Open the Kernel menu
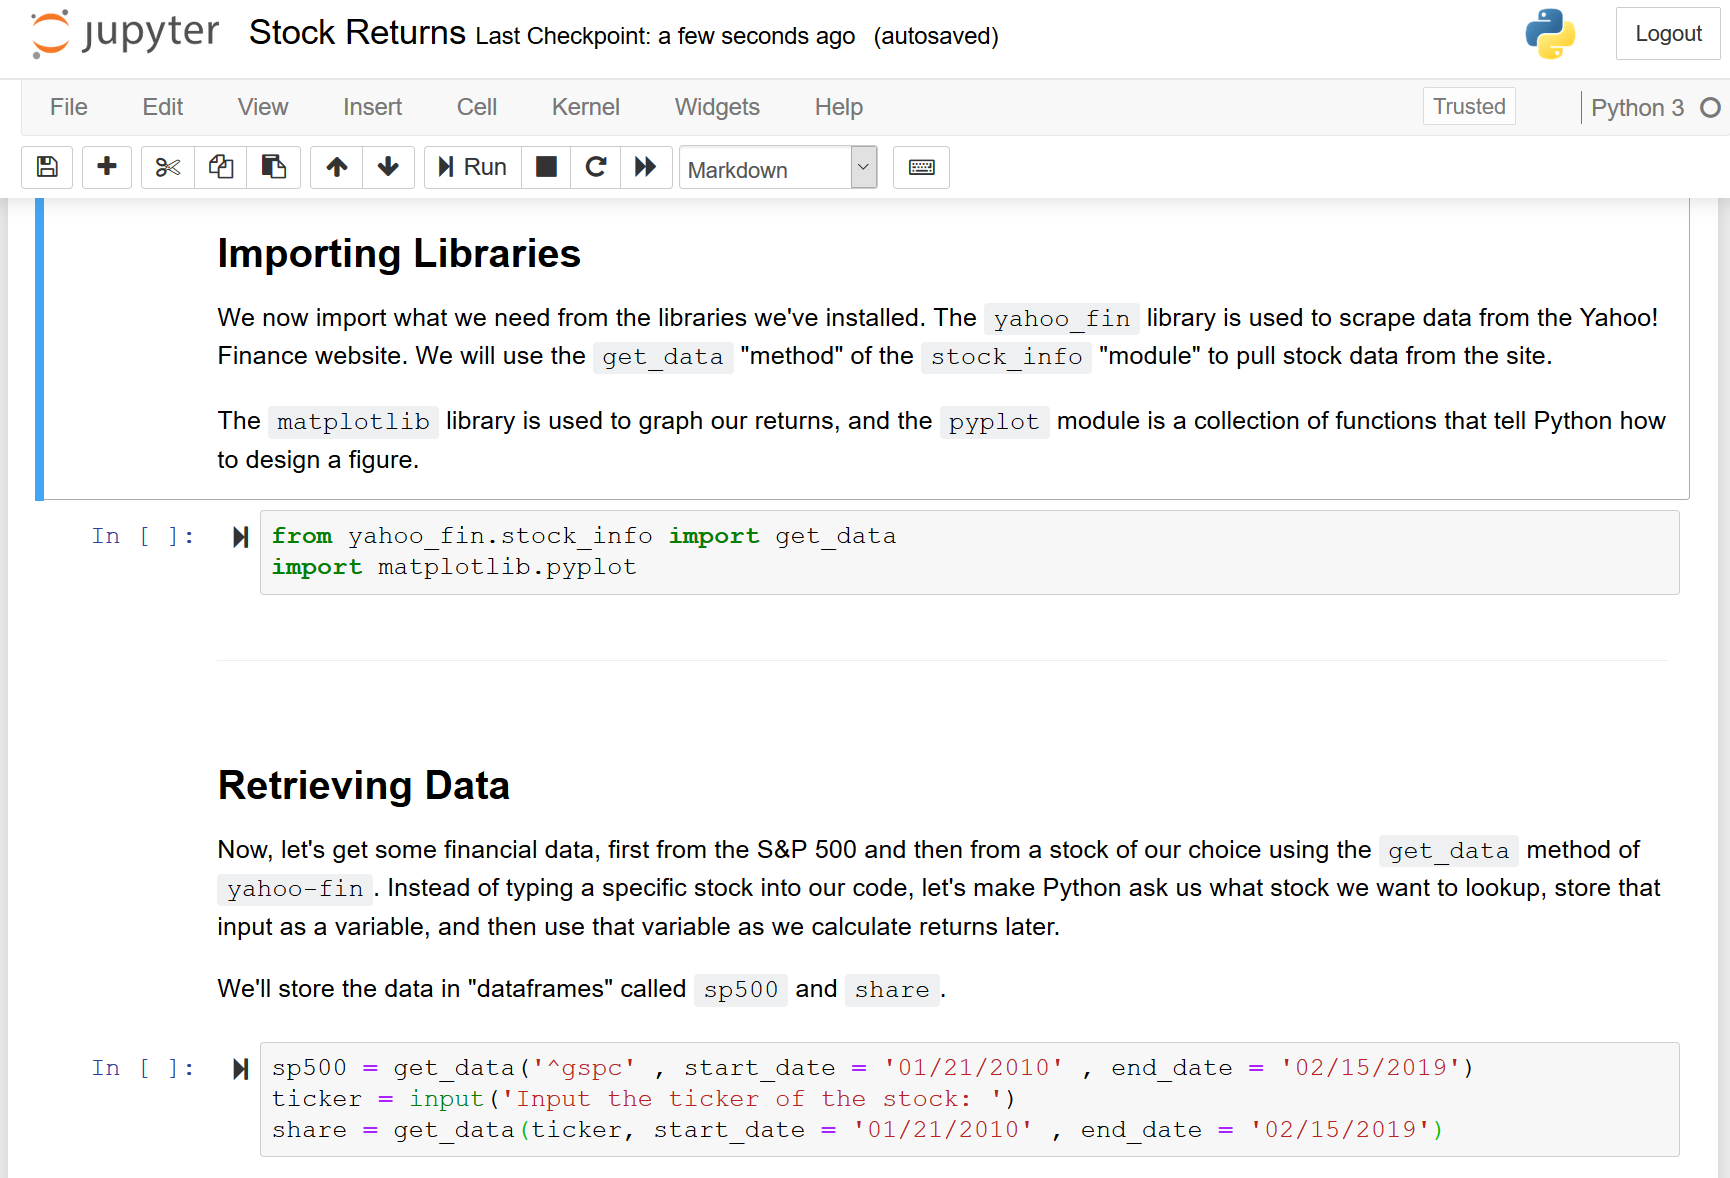Viewport: 1730px width, 1178px height. 585,107
